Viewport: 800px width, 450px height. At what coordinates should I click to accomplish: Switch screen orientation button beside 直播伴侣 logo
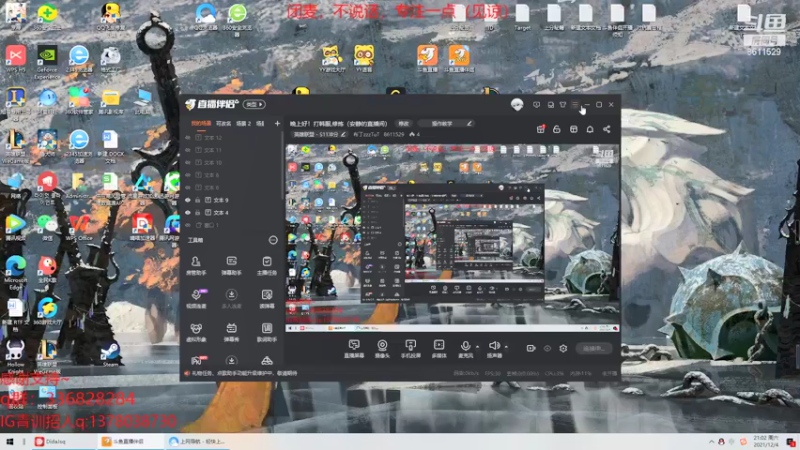pos(254,105)
